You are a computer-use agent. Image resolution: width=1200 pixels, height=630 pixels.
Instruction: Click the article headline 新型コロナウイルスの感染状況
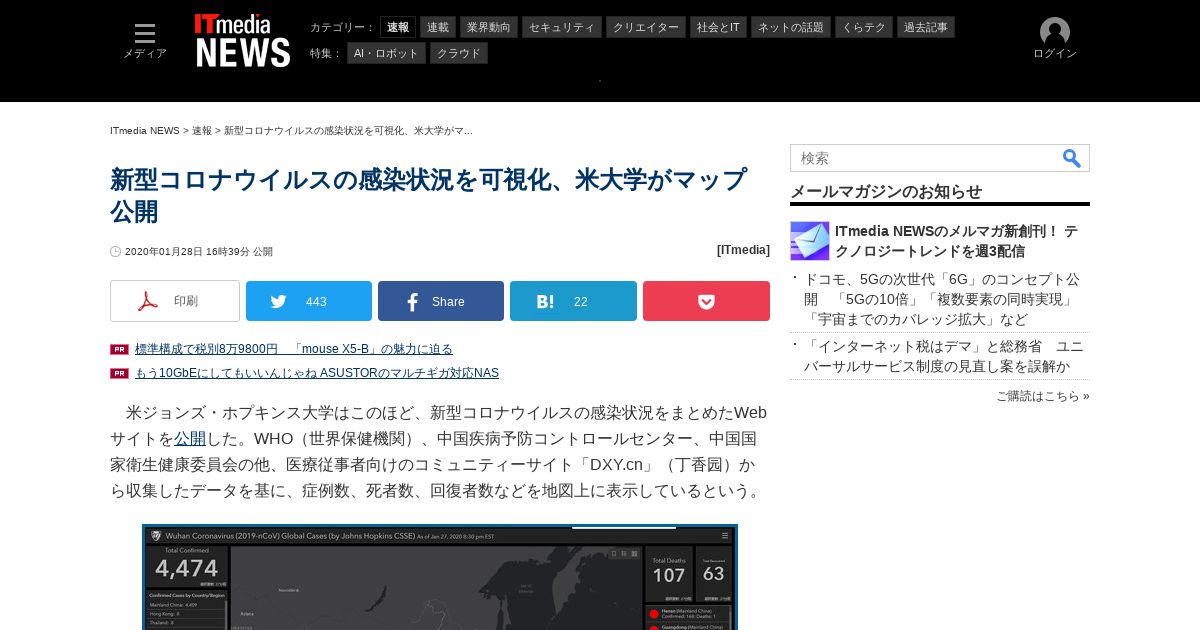(428, 195)
